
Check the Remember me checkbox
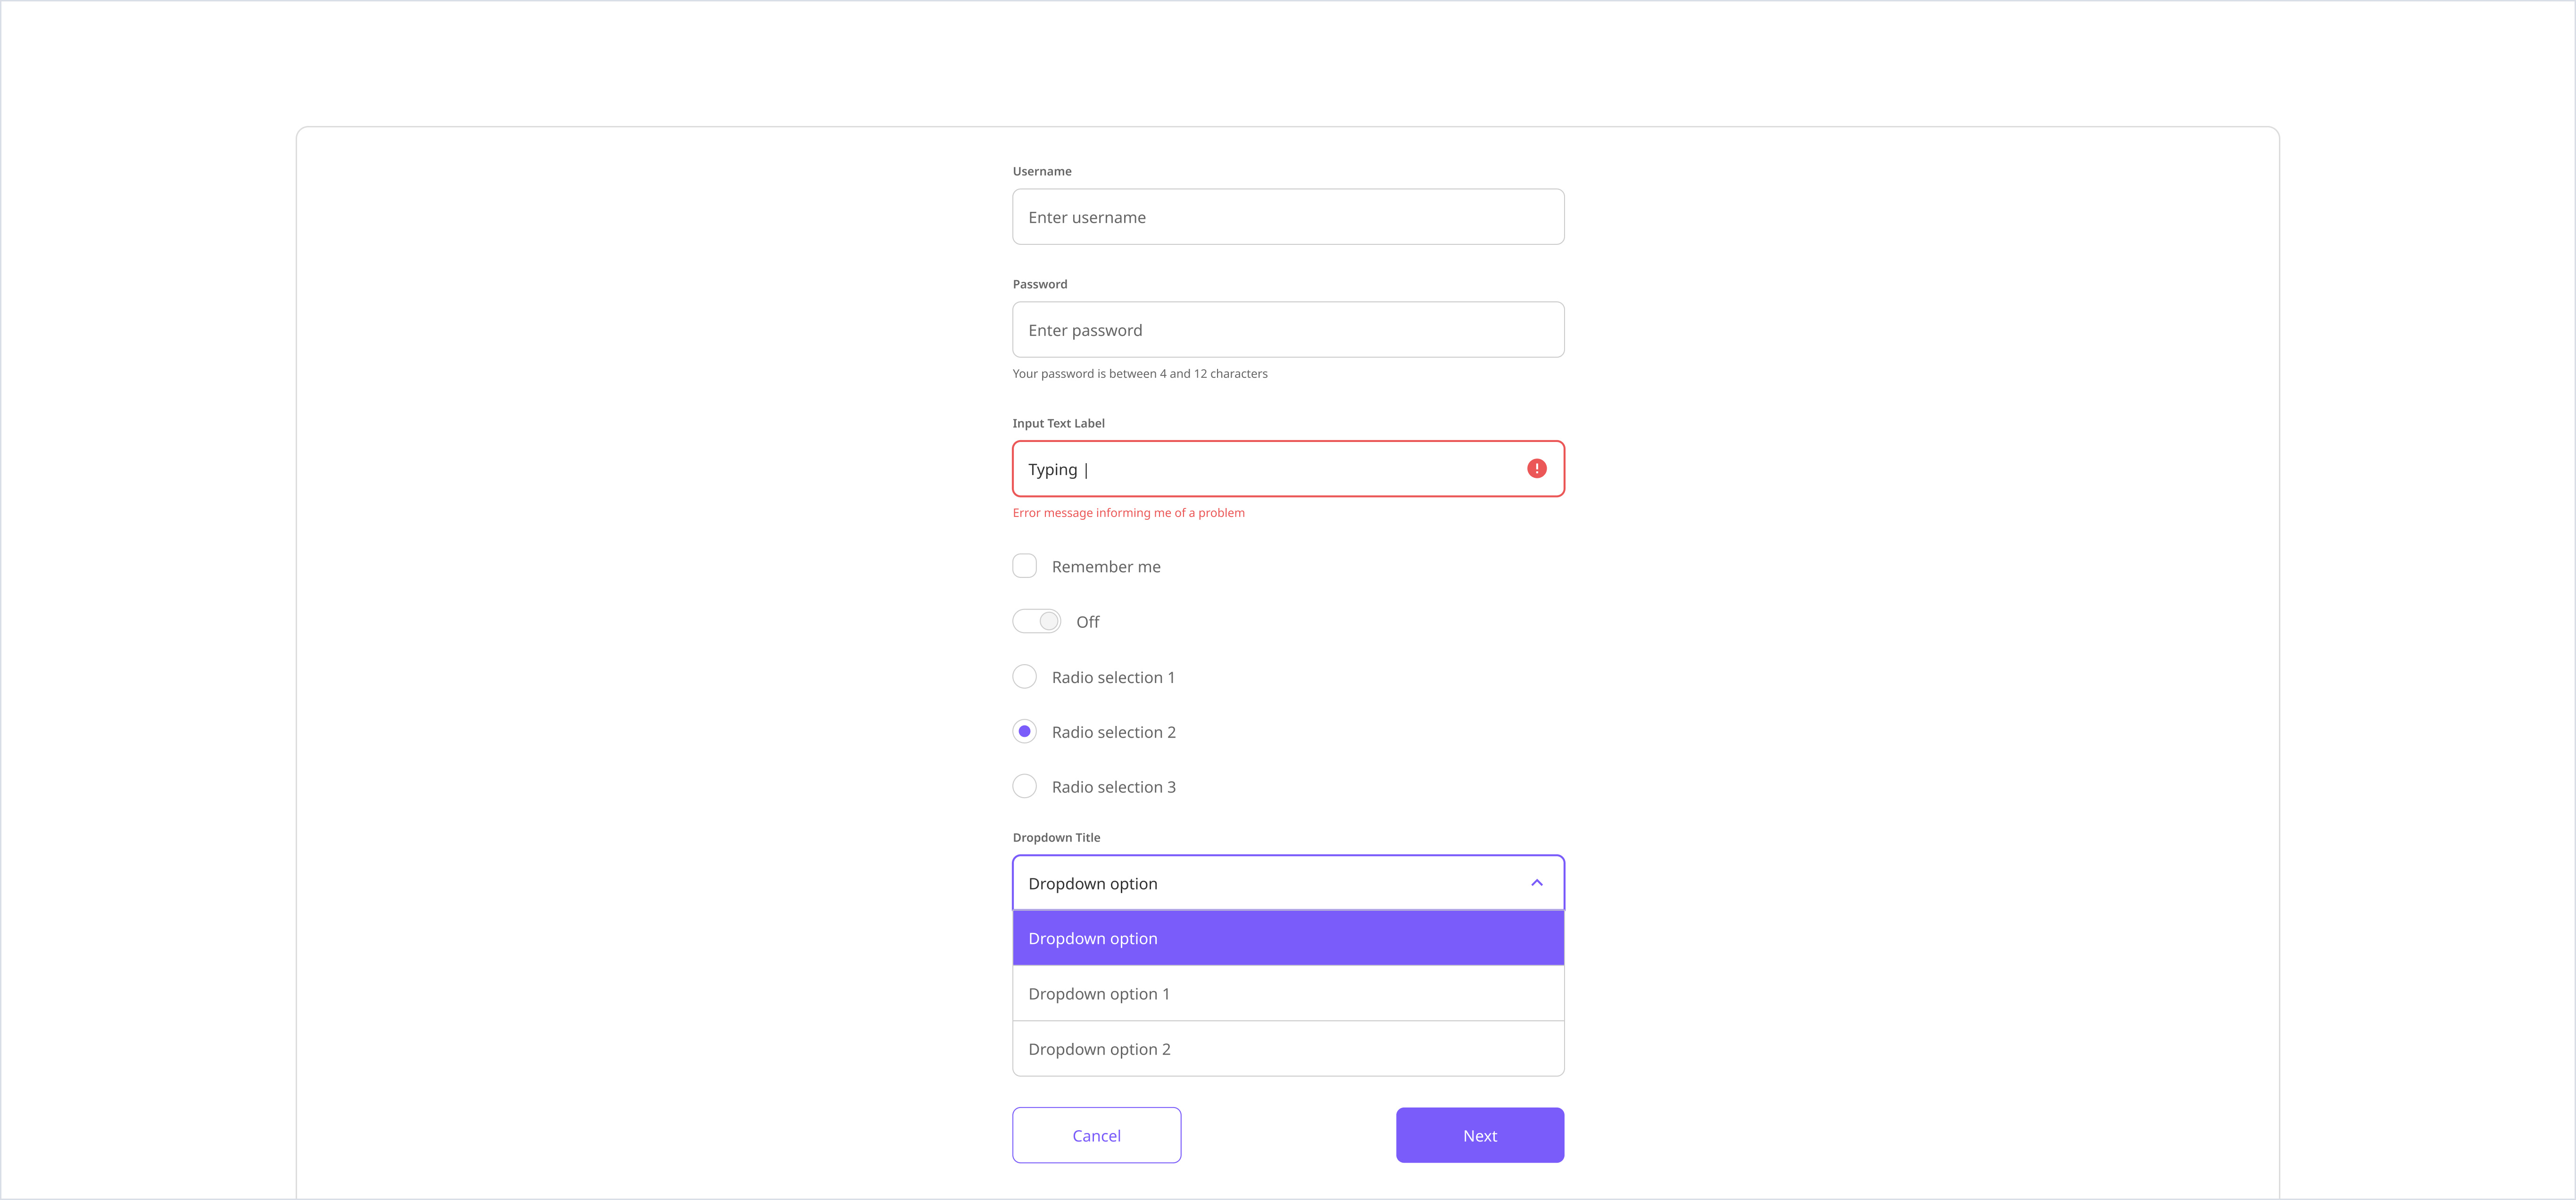(1024, 566)
